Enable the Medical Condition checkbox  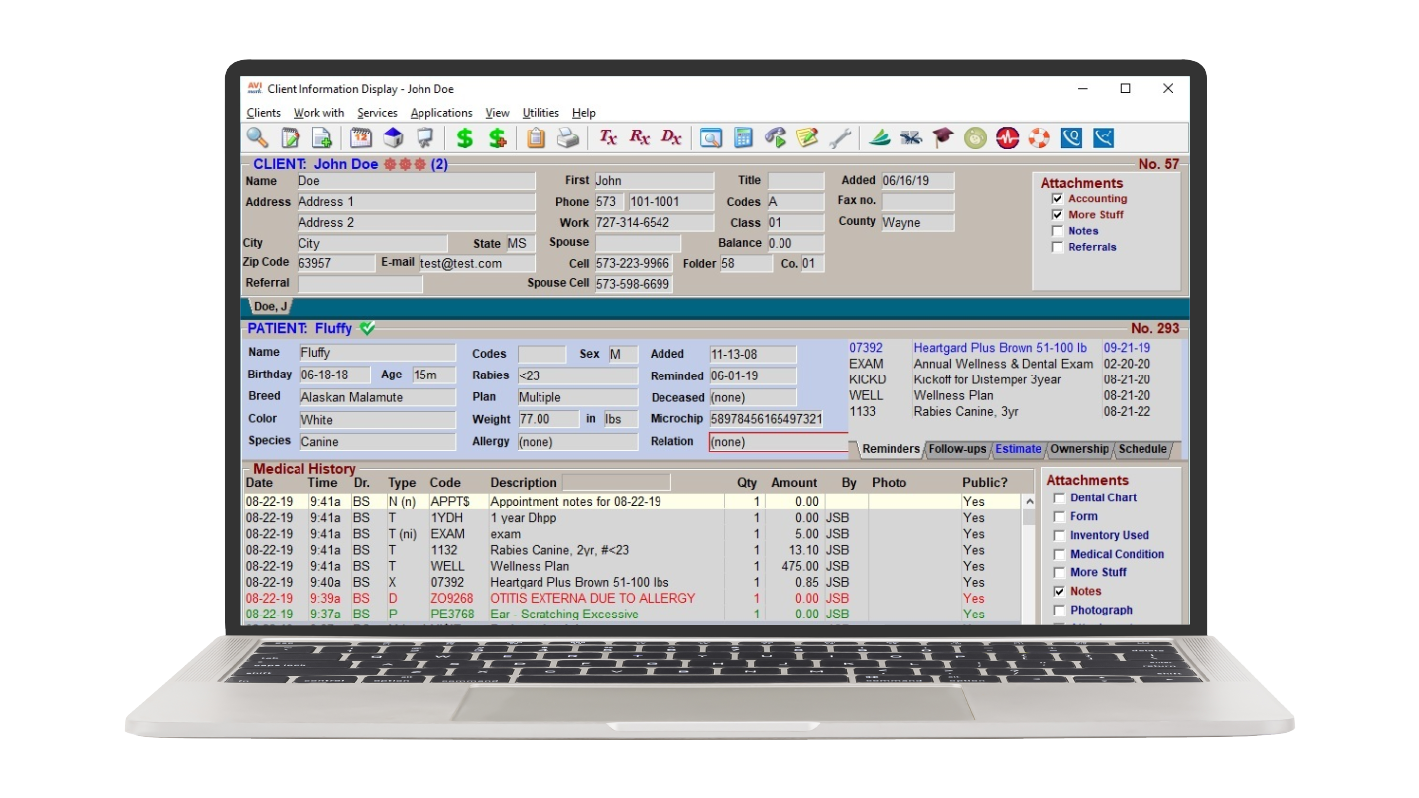(1060, 554)
